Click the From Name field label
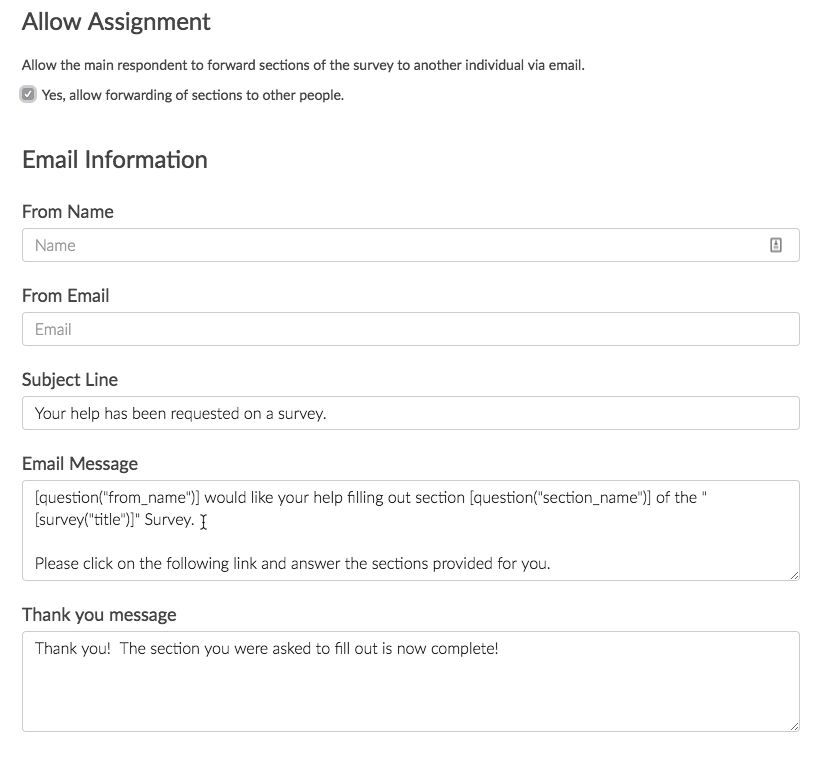 pos(68,212)
